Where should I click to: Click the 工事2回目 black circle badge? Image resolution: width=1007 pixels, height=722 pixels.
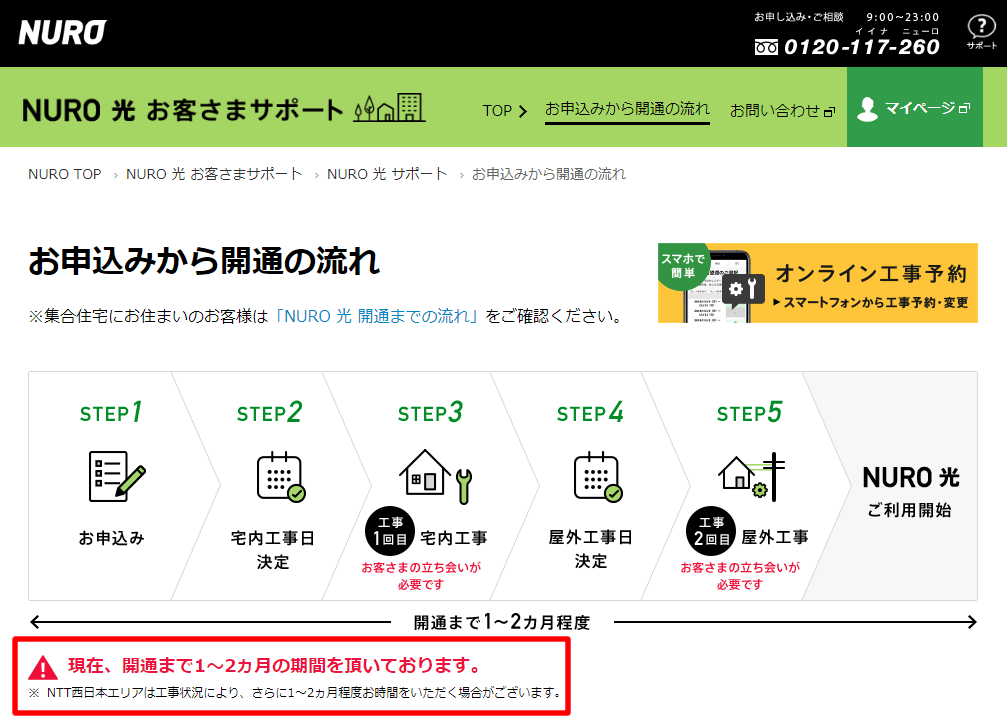711,532
